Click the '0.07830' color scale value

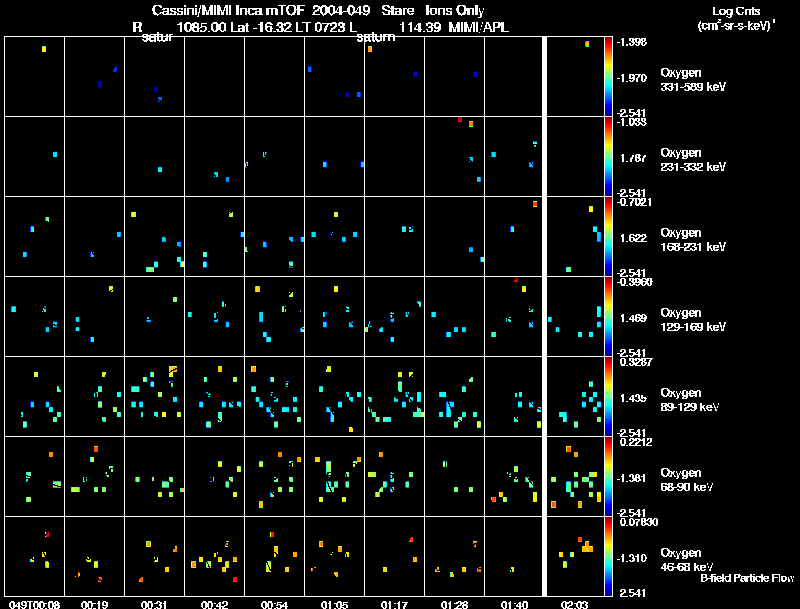click(x=639, y=522)
